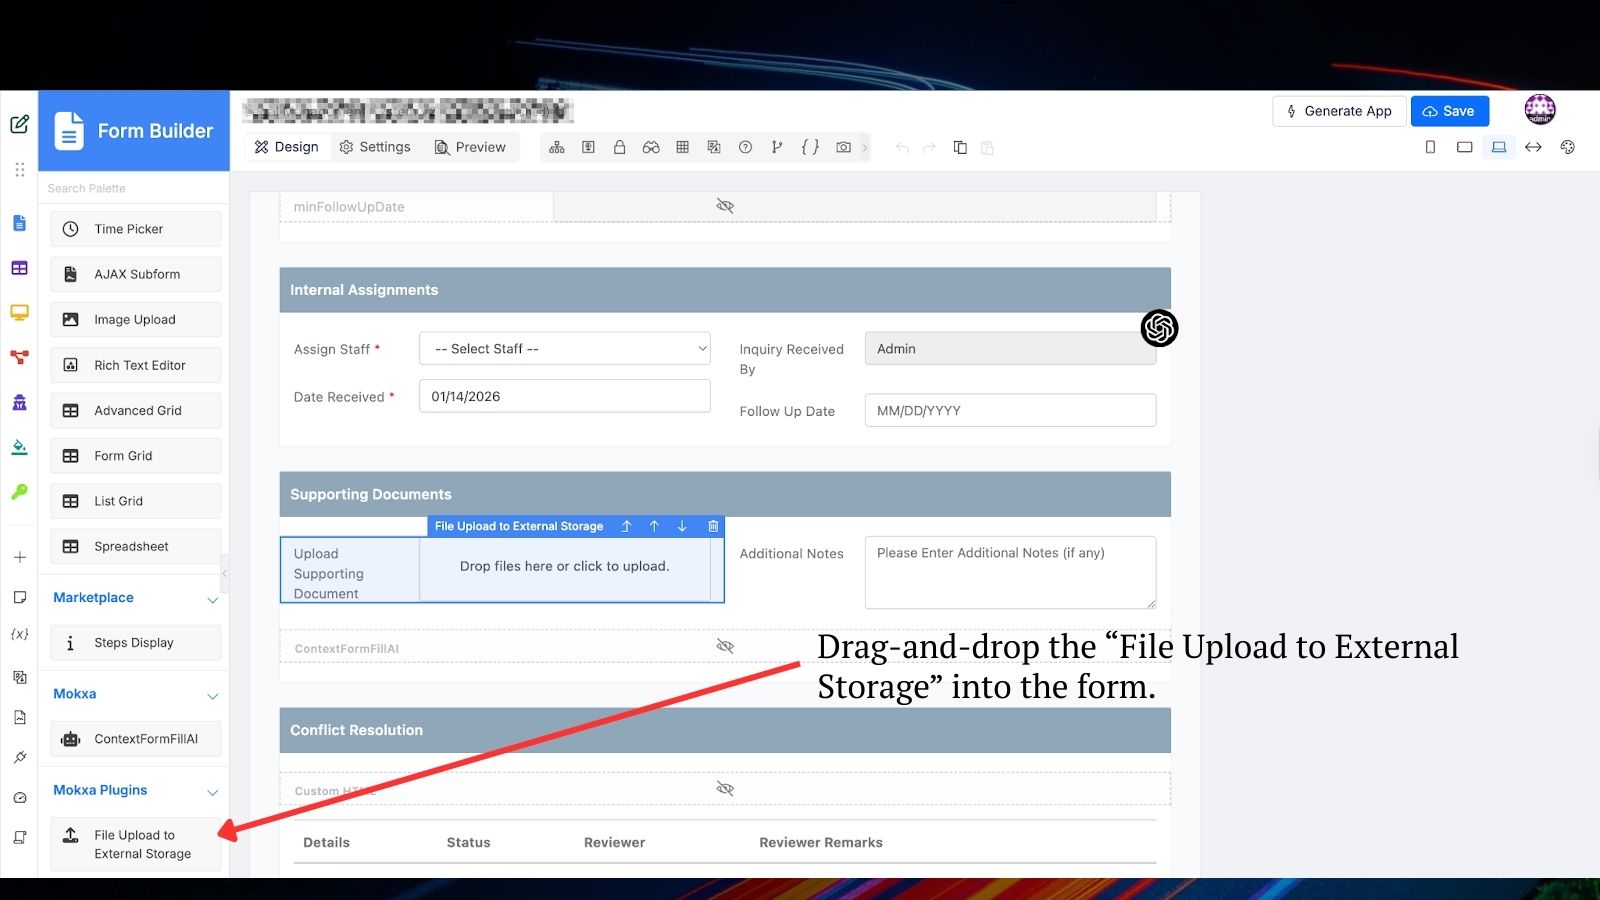Screen dimensions: 1600x900
Task: Open the color palette theme icon
Action: click(x=1567, y=147)
